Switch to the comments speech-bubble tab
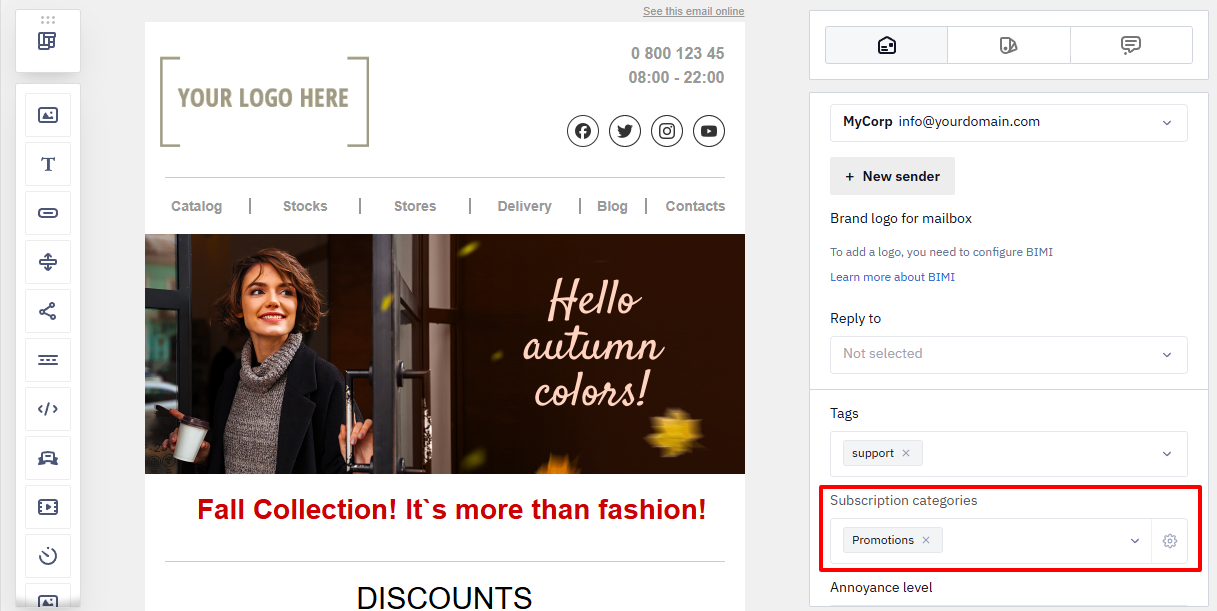The height and width of the screenshot is (611, 1217). (1131, 45)
